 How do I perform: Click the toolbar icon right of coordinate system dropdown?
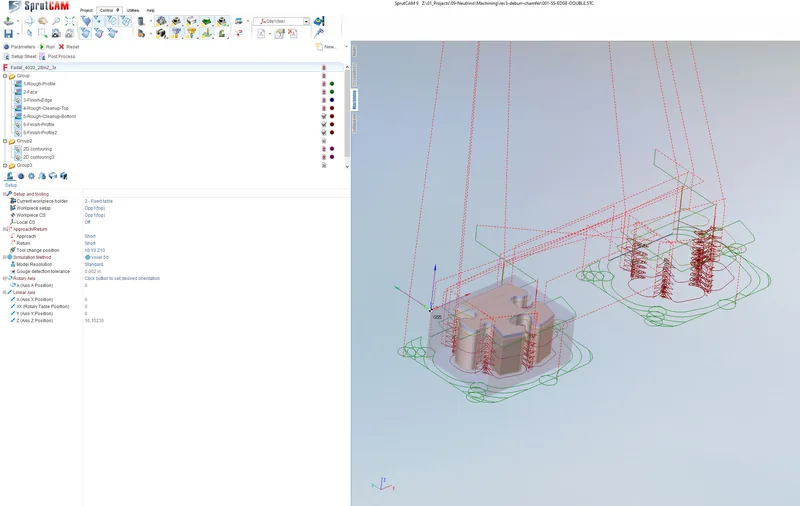coord(319,21)
